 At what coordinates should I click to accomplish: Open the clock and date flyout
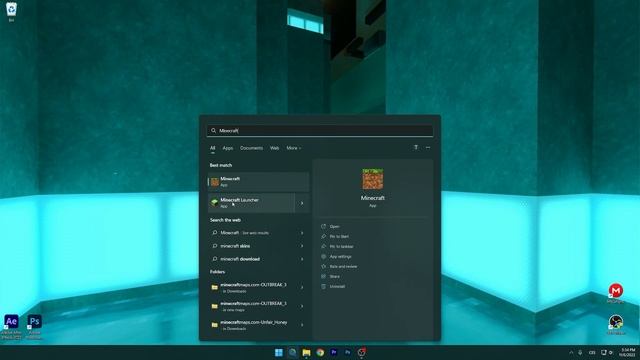[628, 353]
